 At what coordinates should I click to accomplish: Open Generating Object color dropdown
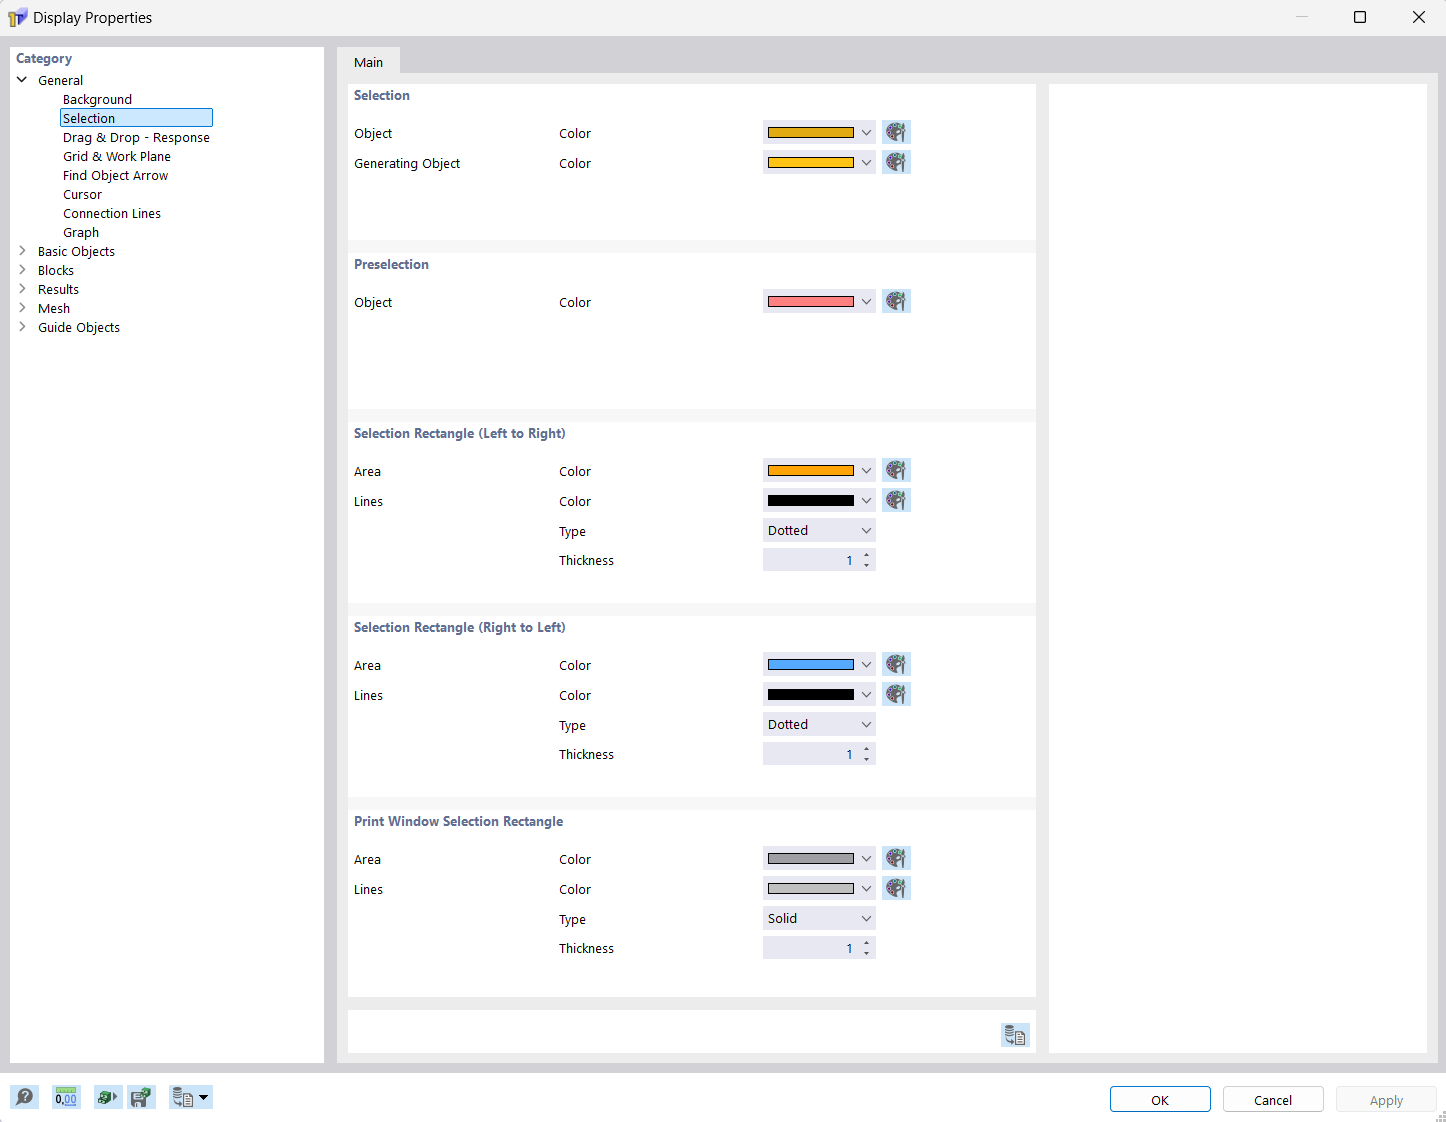pyautogui.click(x=819, y=162)
